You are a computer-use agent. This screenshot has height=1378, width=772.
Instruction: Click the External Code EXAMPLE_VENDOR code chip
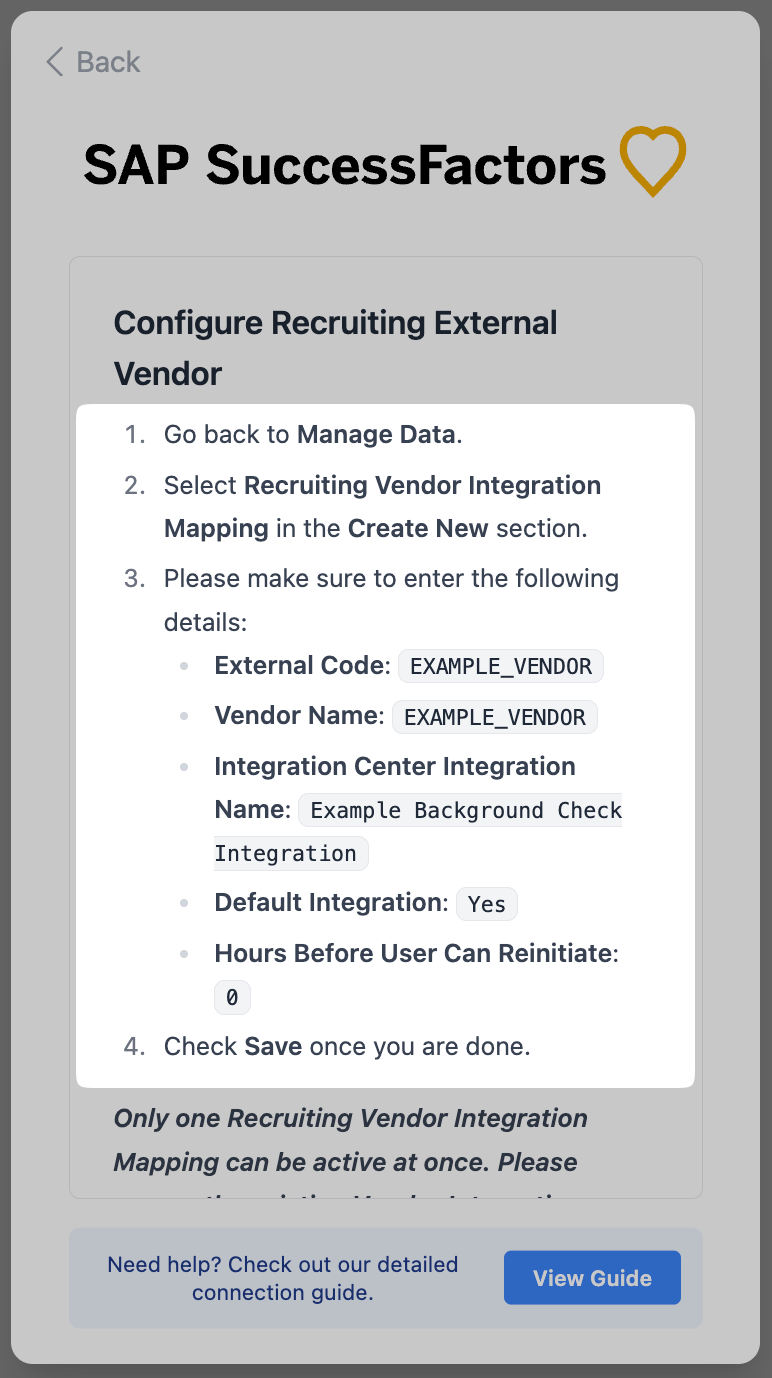(501, 666)
